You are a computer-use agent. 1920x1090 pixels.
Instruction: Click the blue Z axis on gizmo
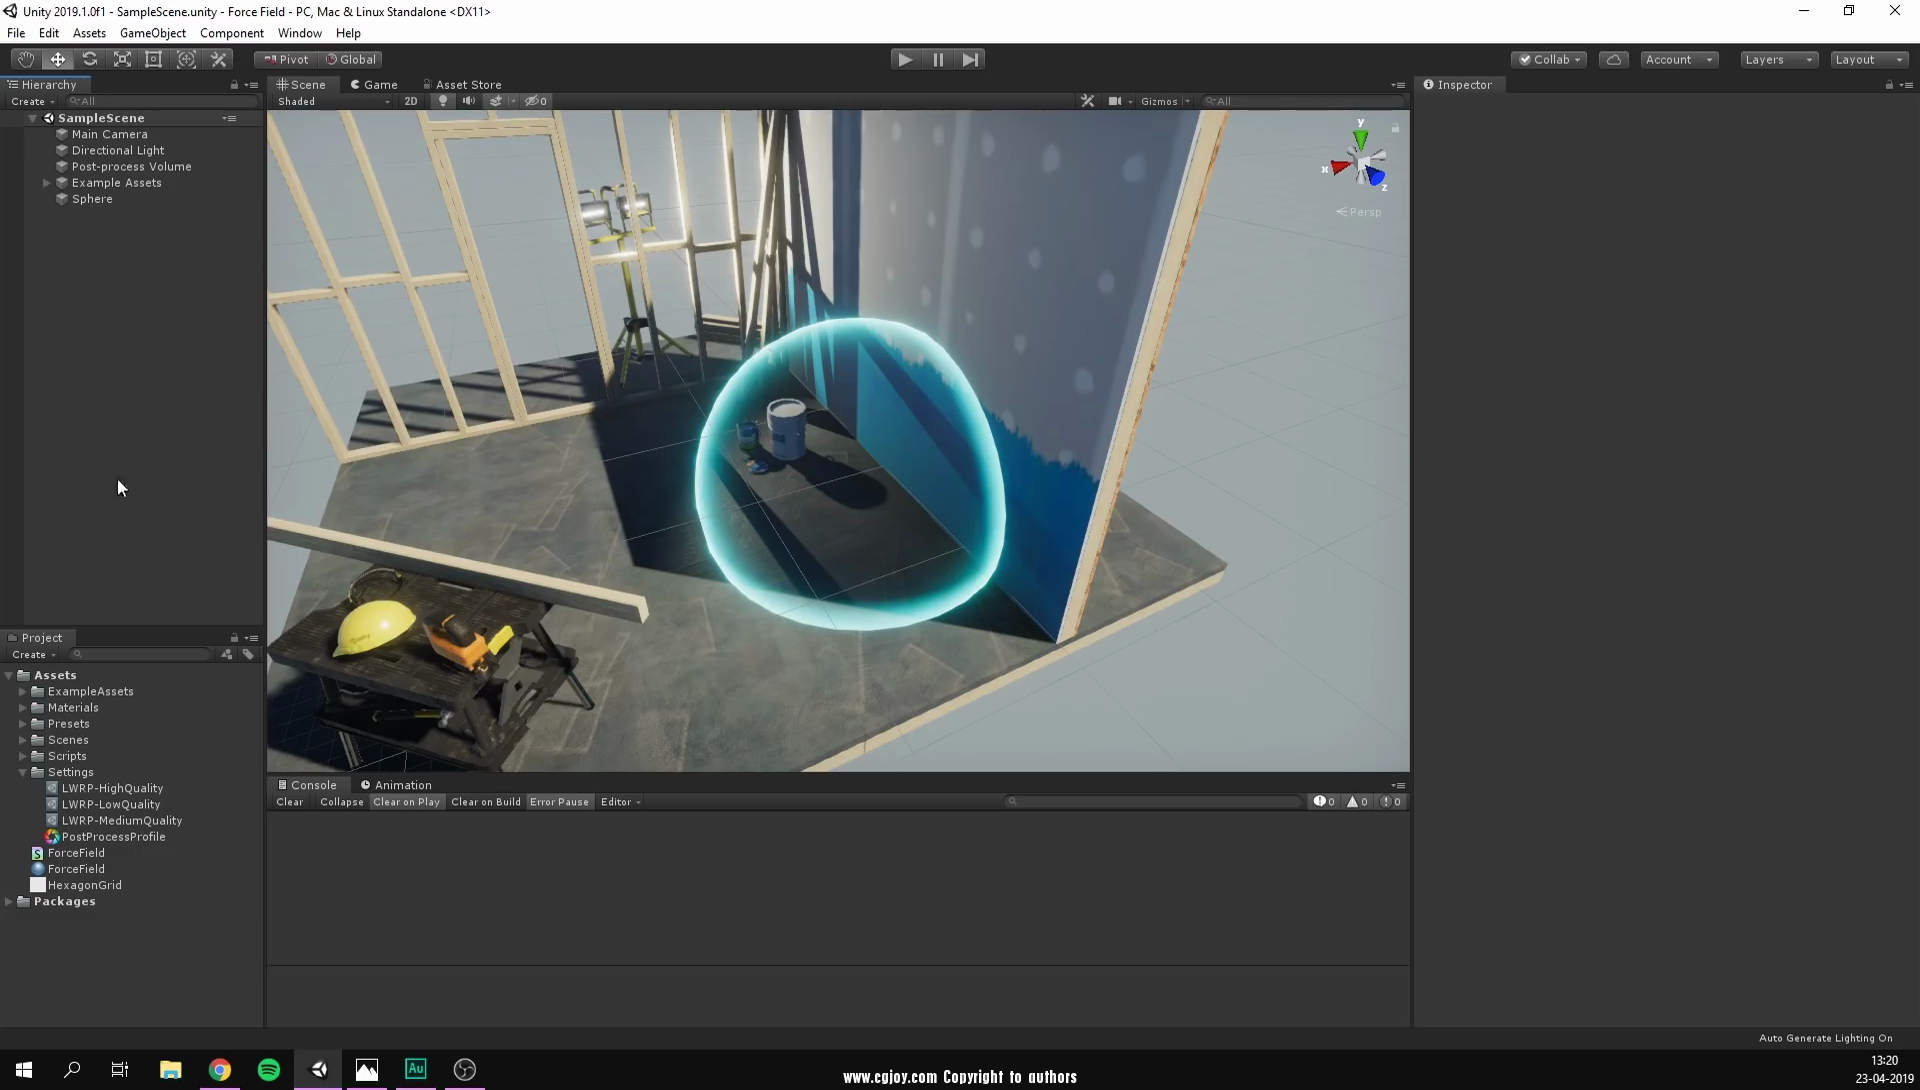click(1376, 178)
